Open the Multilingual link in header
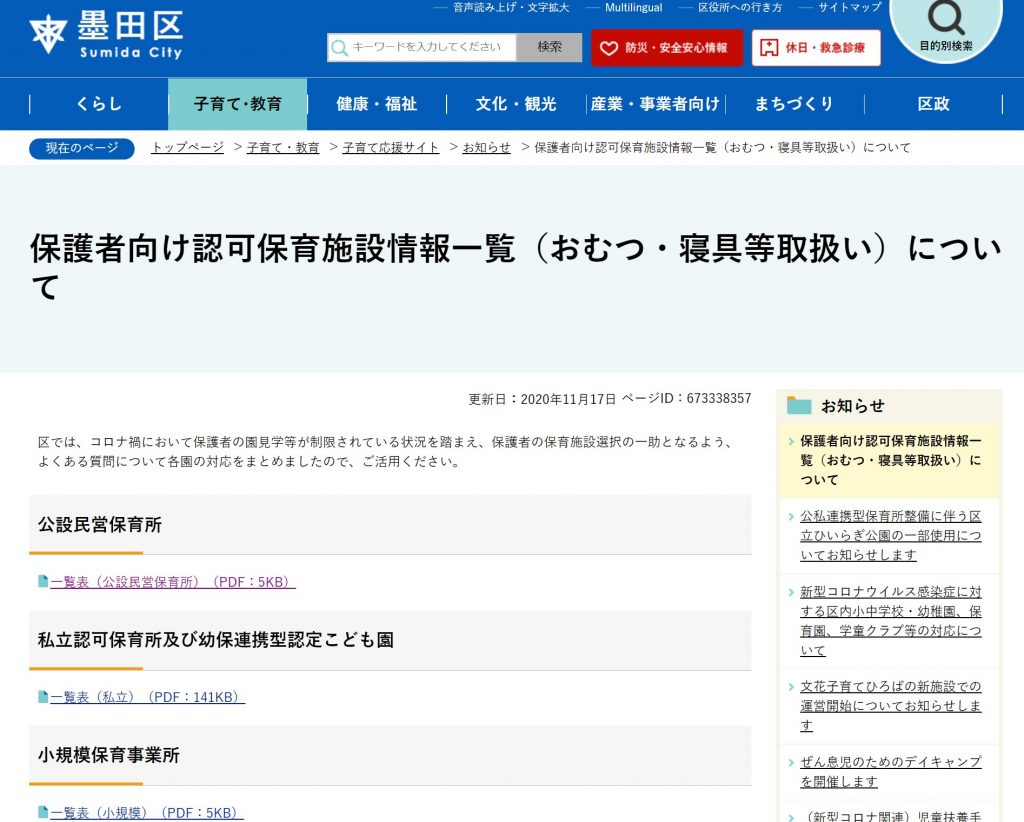This screenshot has height=822, width=1024. (x=633, y=8)
